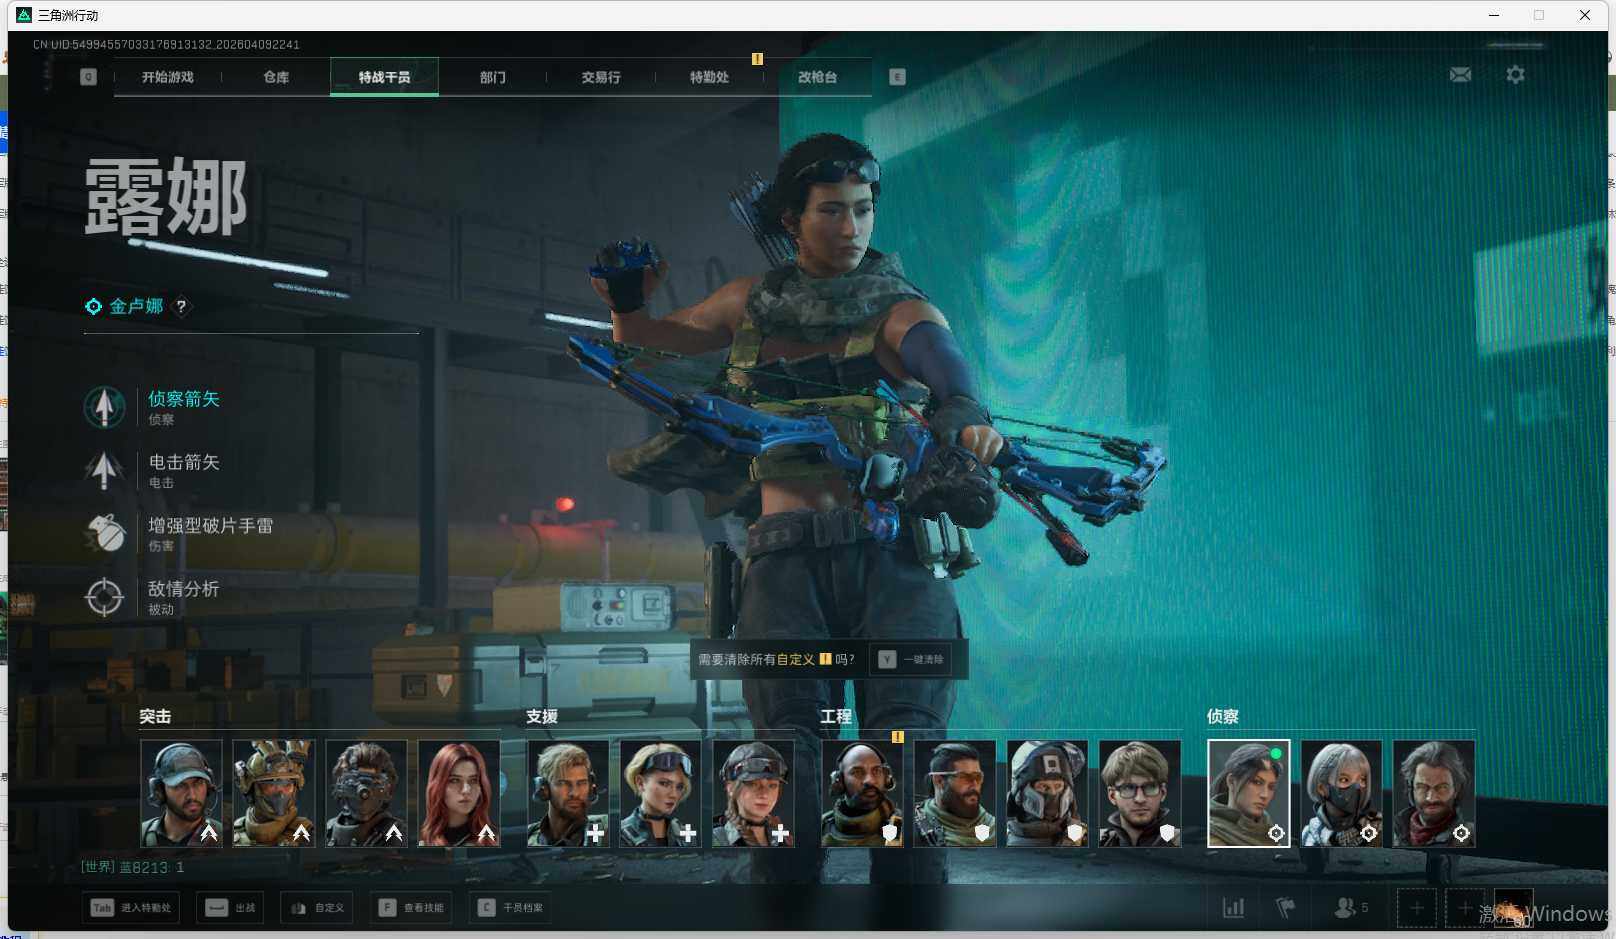
Task: Open the 开始游戏 tab
Action: (x=167, y=77)
